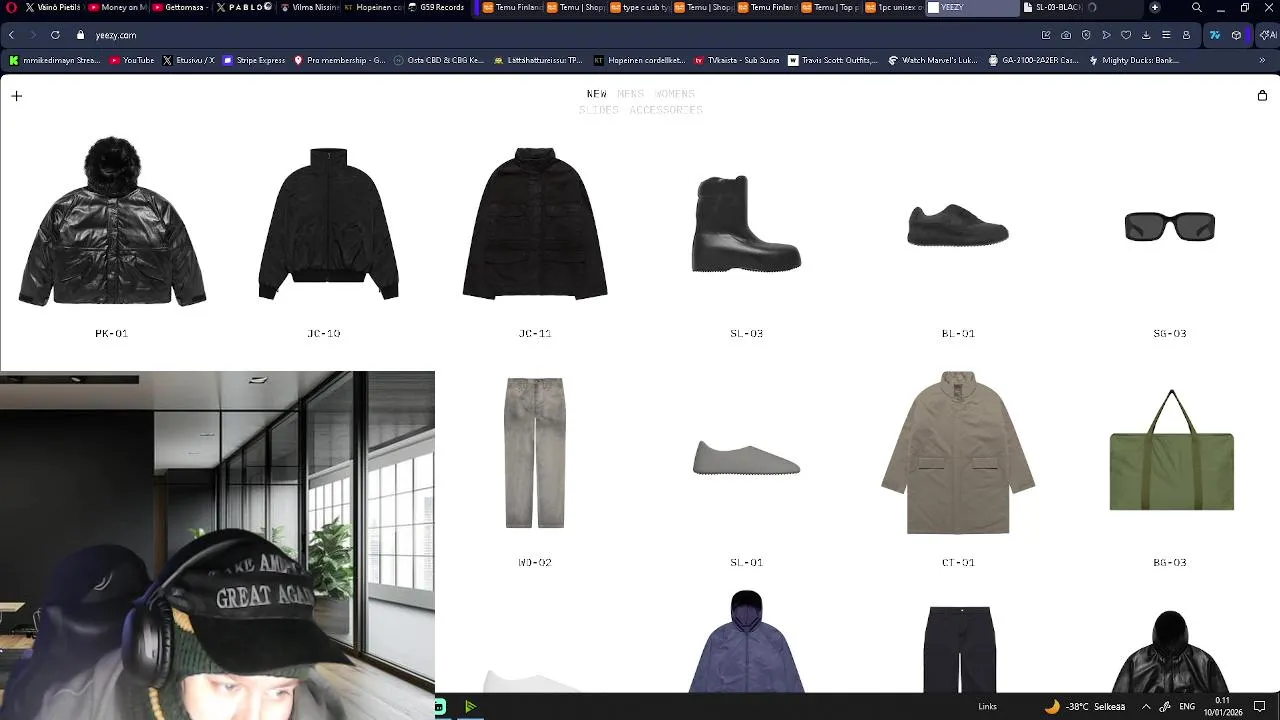The image size is (1280, 720).
Task: Open the plus menu on Yeezy page
Action: tap(16, 96)
